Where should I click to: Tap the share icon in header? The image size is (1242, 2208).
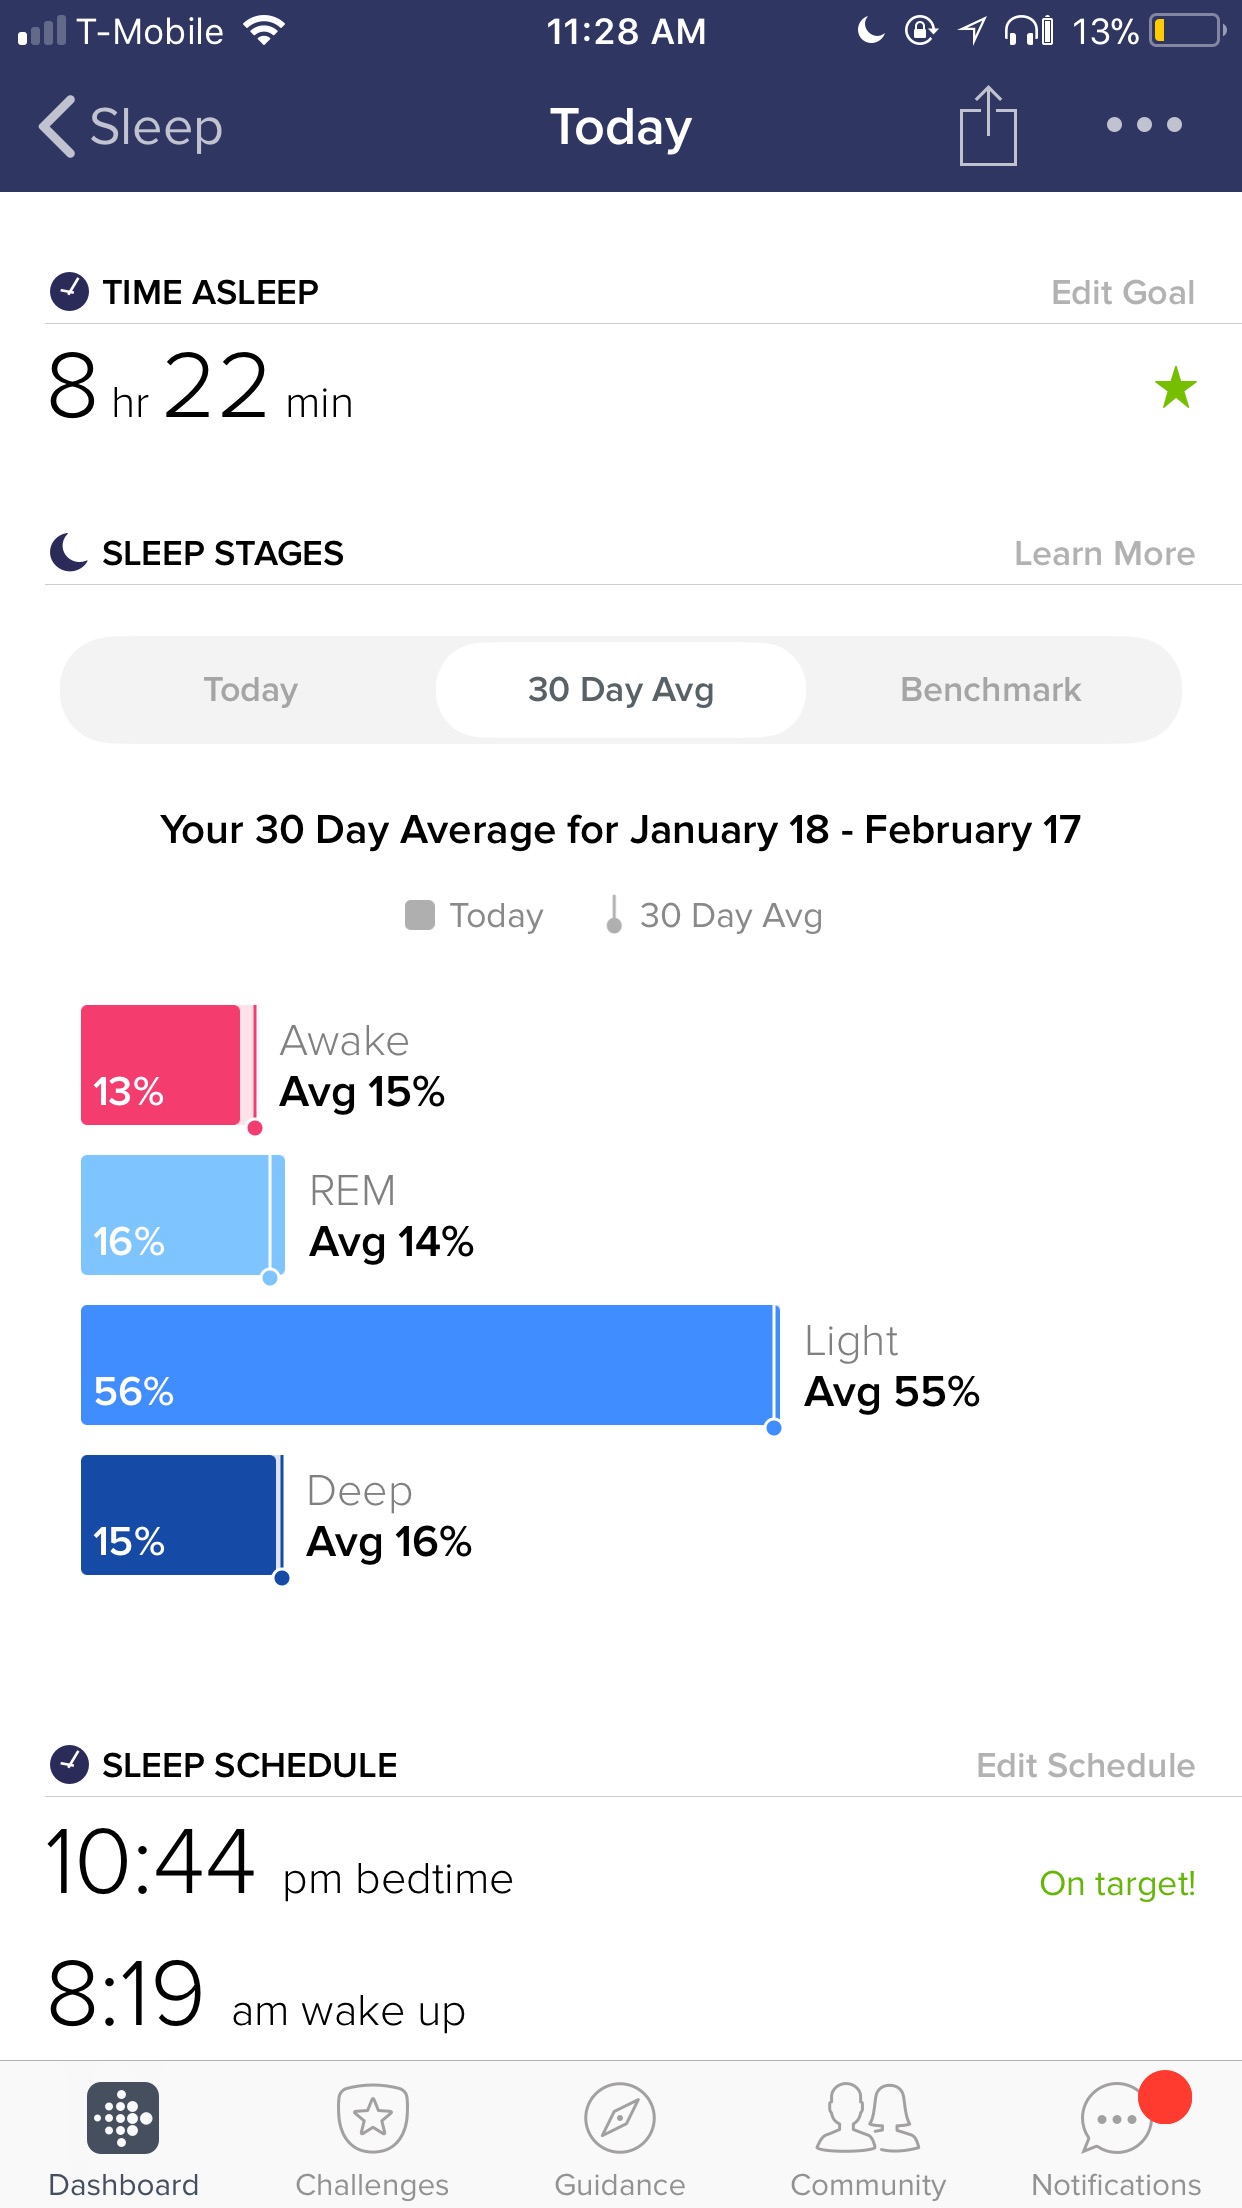988,125
